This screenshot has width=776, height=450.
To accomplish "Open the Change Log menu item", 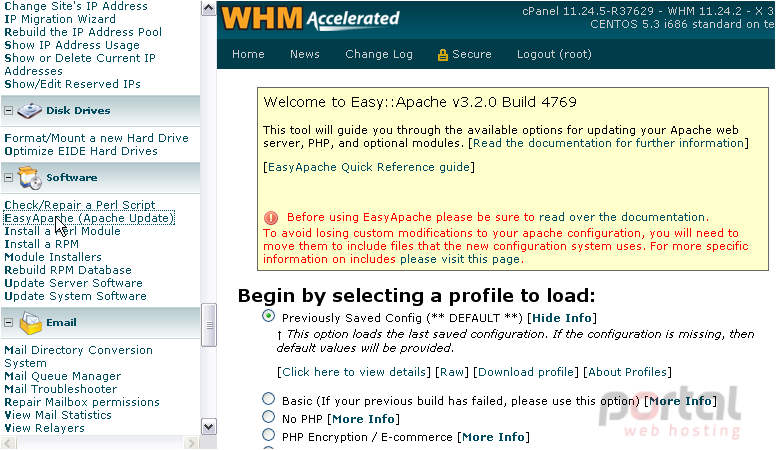I will (379, 54).
